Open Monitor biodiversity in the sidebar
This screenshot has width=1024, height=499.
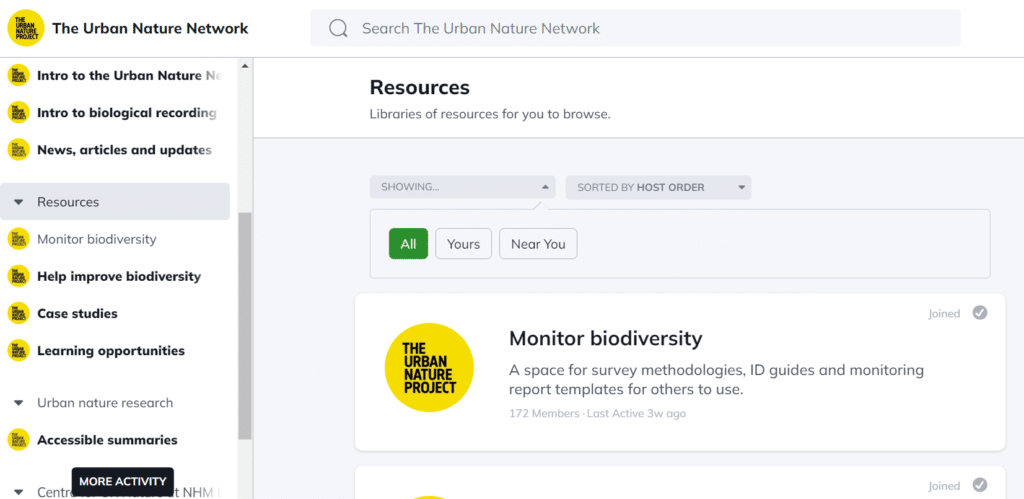[x=97, y=239]
